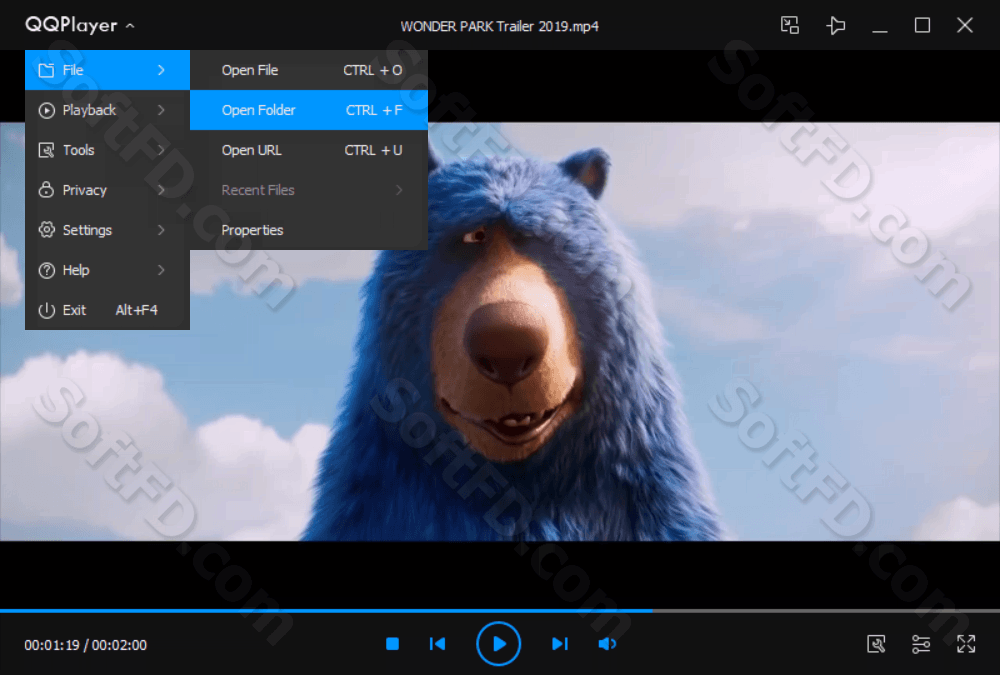Click the CTRL + U shortcut label
This screenshot has height=675, width=1000.
point(373,151)
